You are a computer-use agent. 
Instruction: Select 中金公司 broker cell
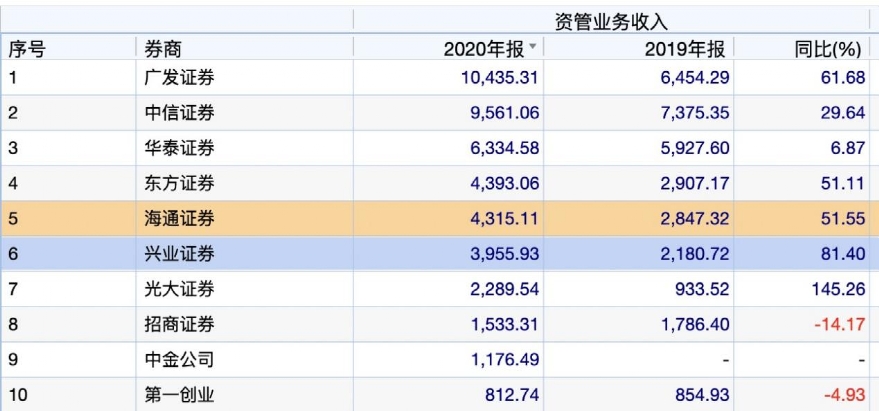[179, 359]
